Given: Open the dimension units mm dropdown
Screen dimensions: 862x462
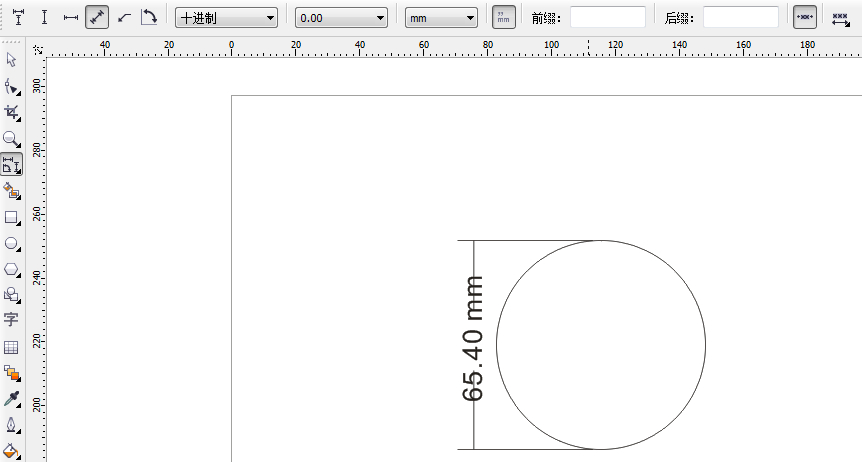Looking at the screenshot, I should point(441,18).
